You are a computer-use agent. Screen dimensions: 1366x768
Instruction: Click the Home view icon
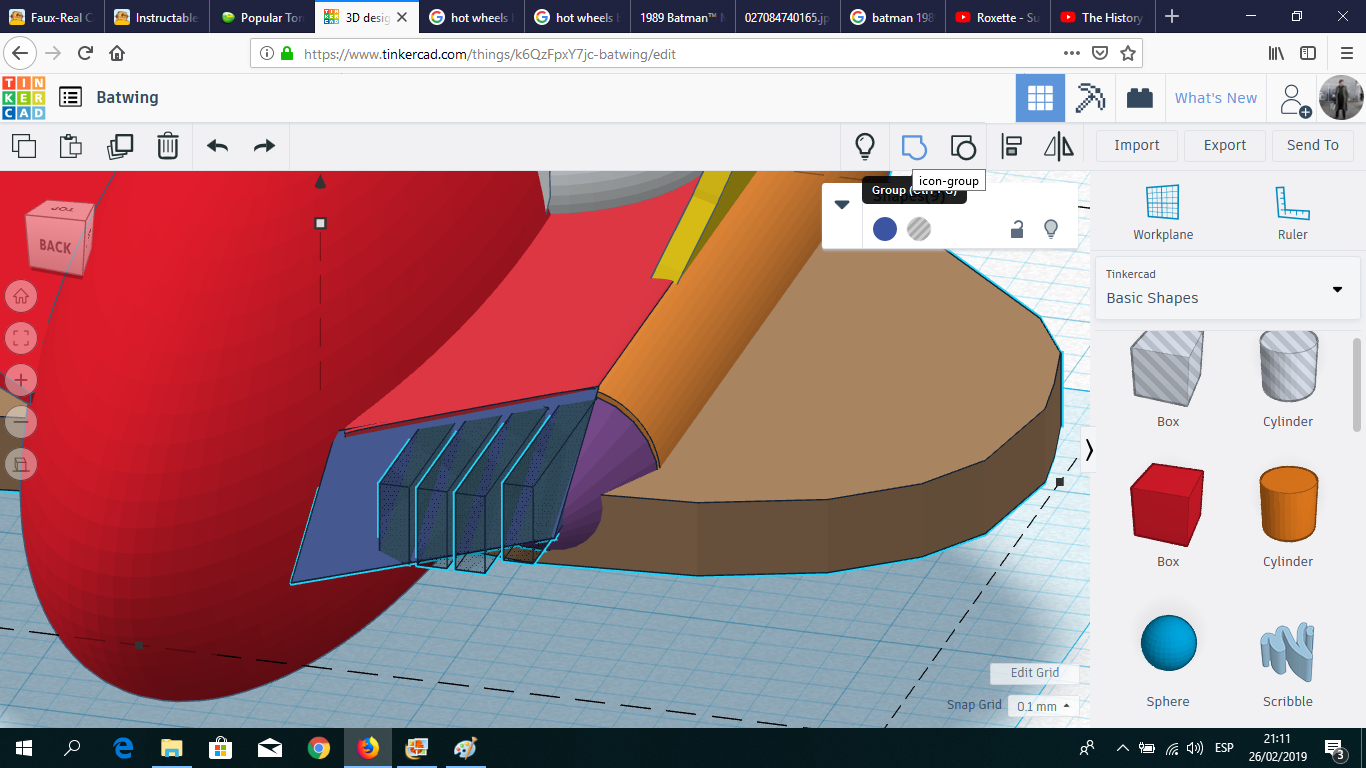21,296
